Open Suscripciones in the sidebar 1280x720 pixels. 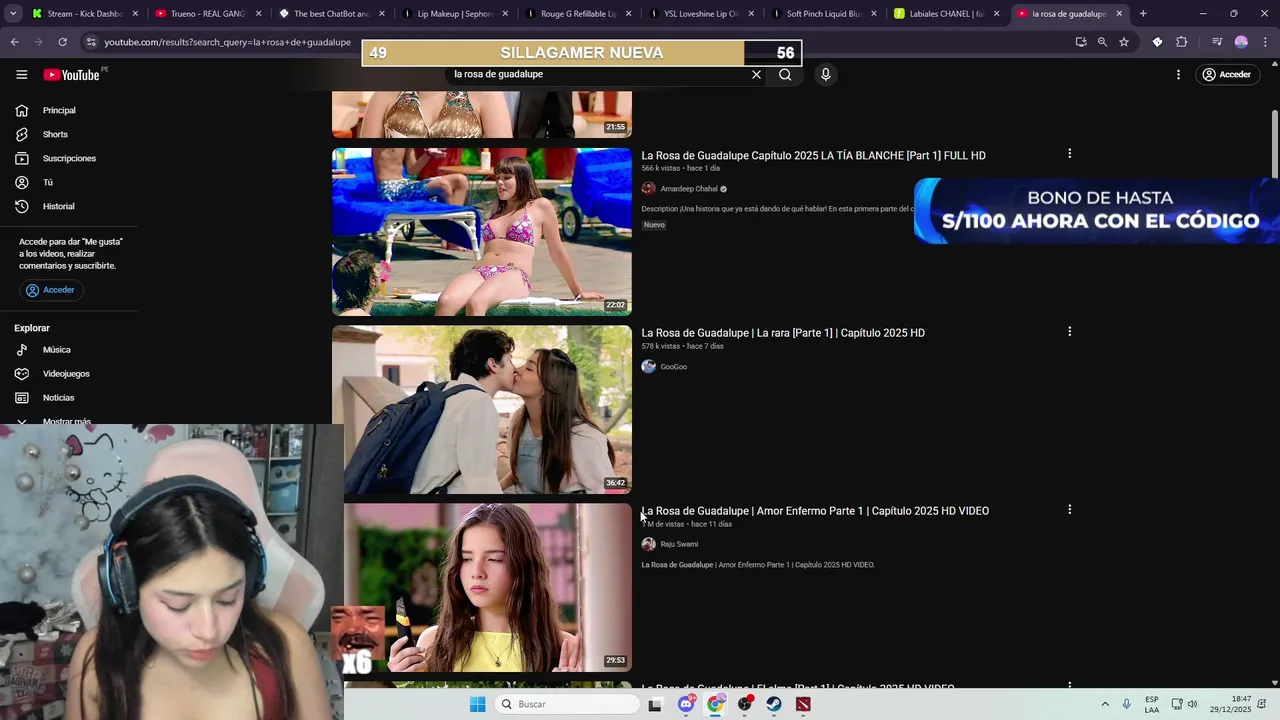[x=68, y=158]
